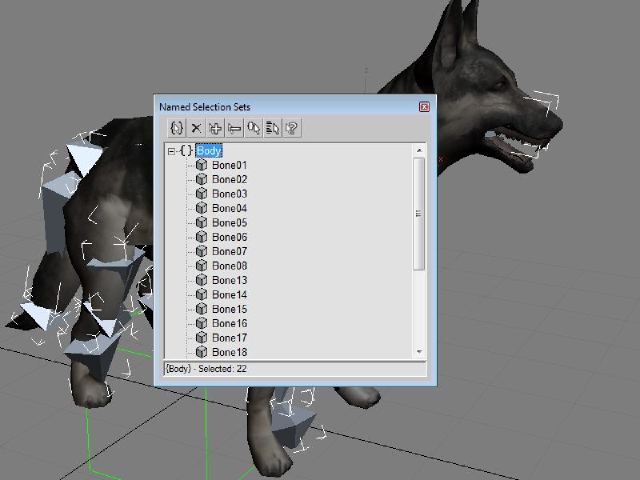Click the cube icon next to Bone06

pos(201,237)
